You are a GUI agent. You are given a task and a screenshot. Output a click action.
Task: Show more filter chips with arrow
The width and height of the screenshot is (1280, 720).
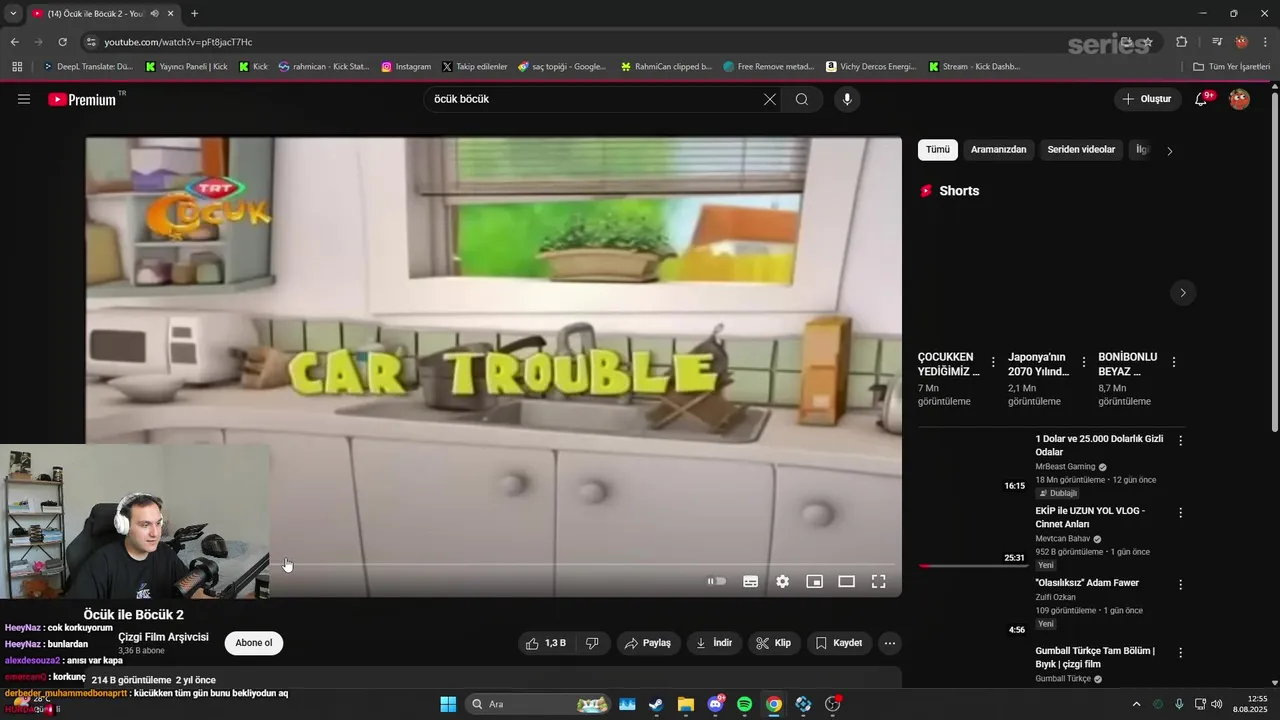[x=1170, y=151]
